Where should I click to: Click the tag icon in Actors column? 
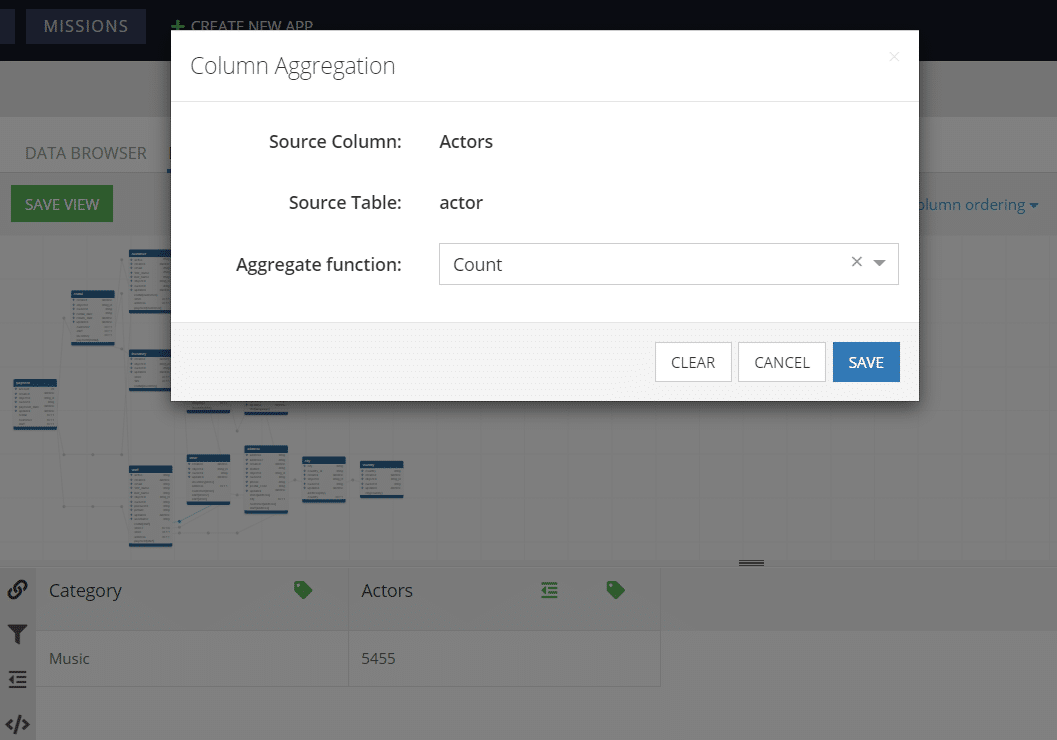[x=615, y=590]
